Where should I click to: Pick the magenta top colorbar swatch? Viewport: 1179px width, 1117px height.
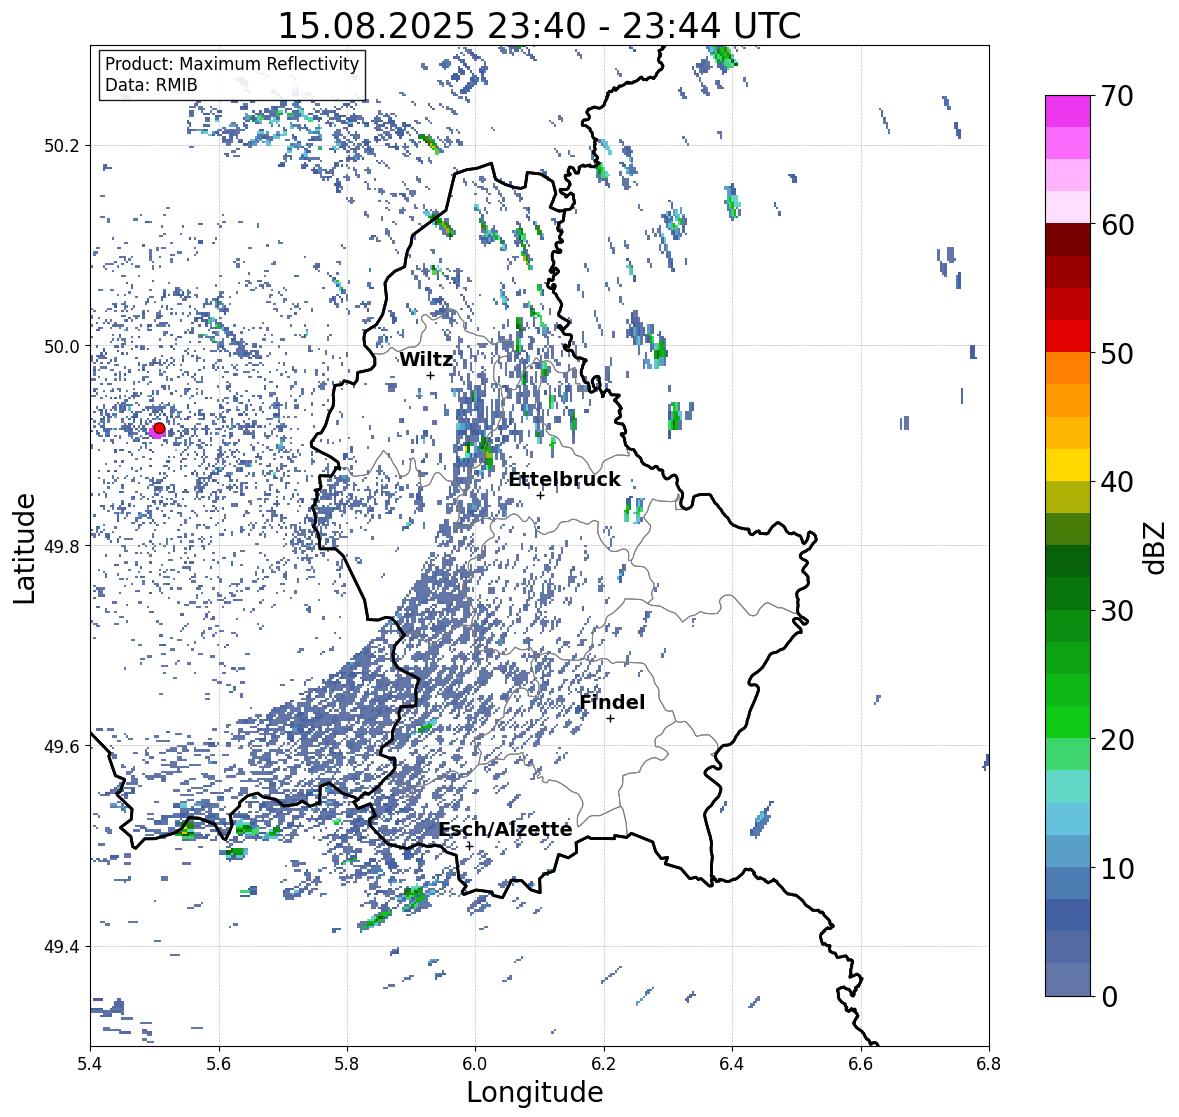tap(1068, 111)
